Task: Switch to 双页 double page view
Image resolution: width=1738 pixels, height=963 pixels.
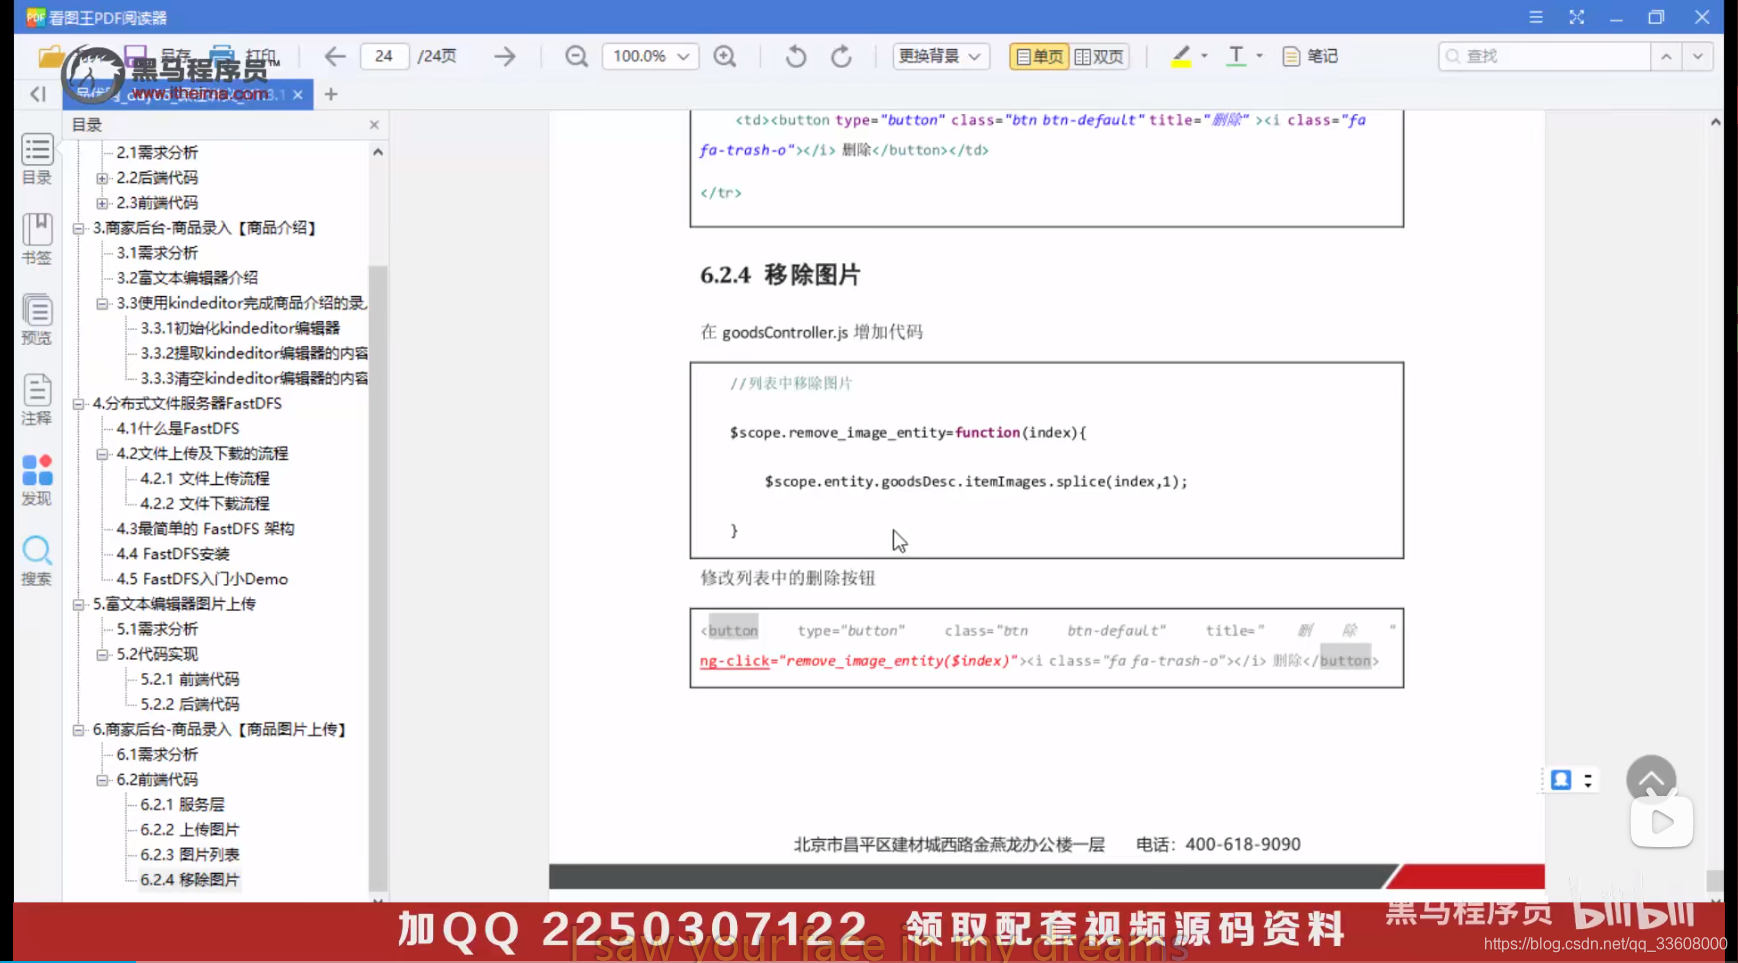Action: [x=1099, y=56]
